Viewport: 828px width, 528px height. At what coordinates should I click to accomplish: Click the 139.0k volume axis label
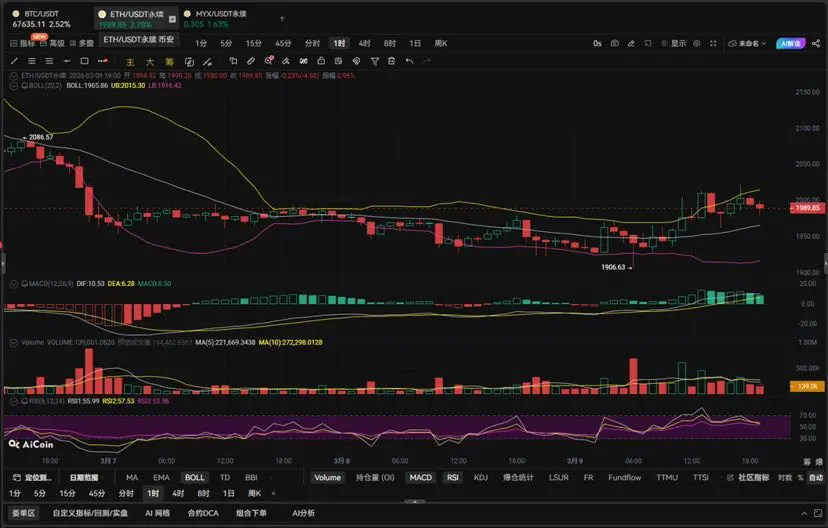(x=807, y=386)
